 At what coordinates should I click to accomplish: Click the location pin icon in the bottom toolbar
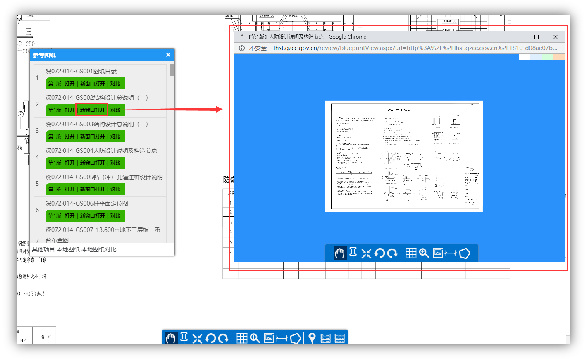312,338
